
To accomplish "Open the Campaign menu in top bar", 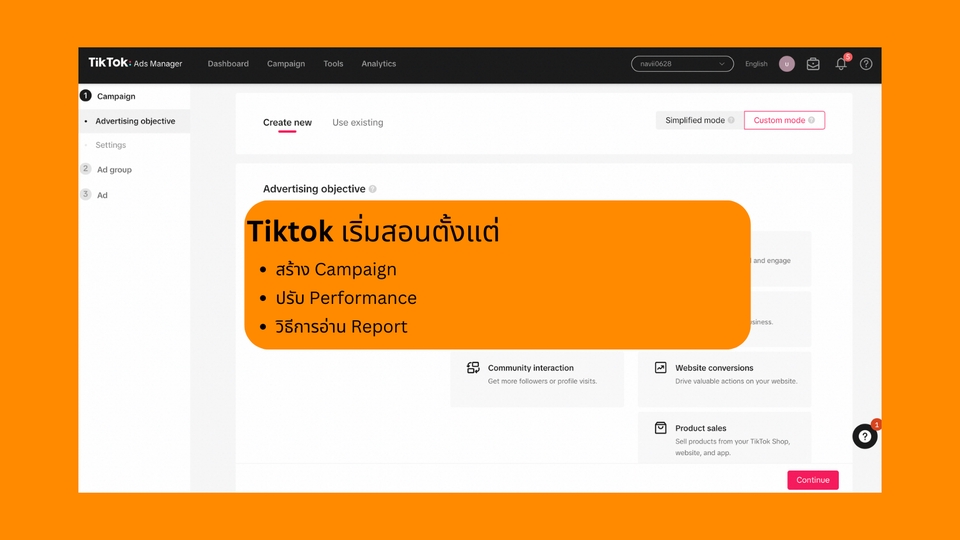I will pos(286,64).
